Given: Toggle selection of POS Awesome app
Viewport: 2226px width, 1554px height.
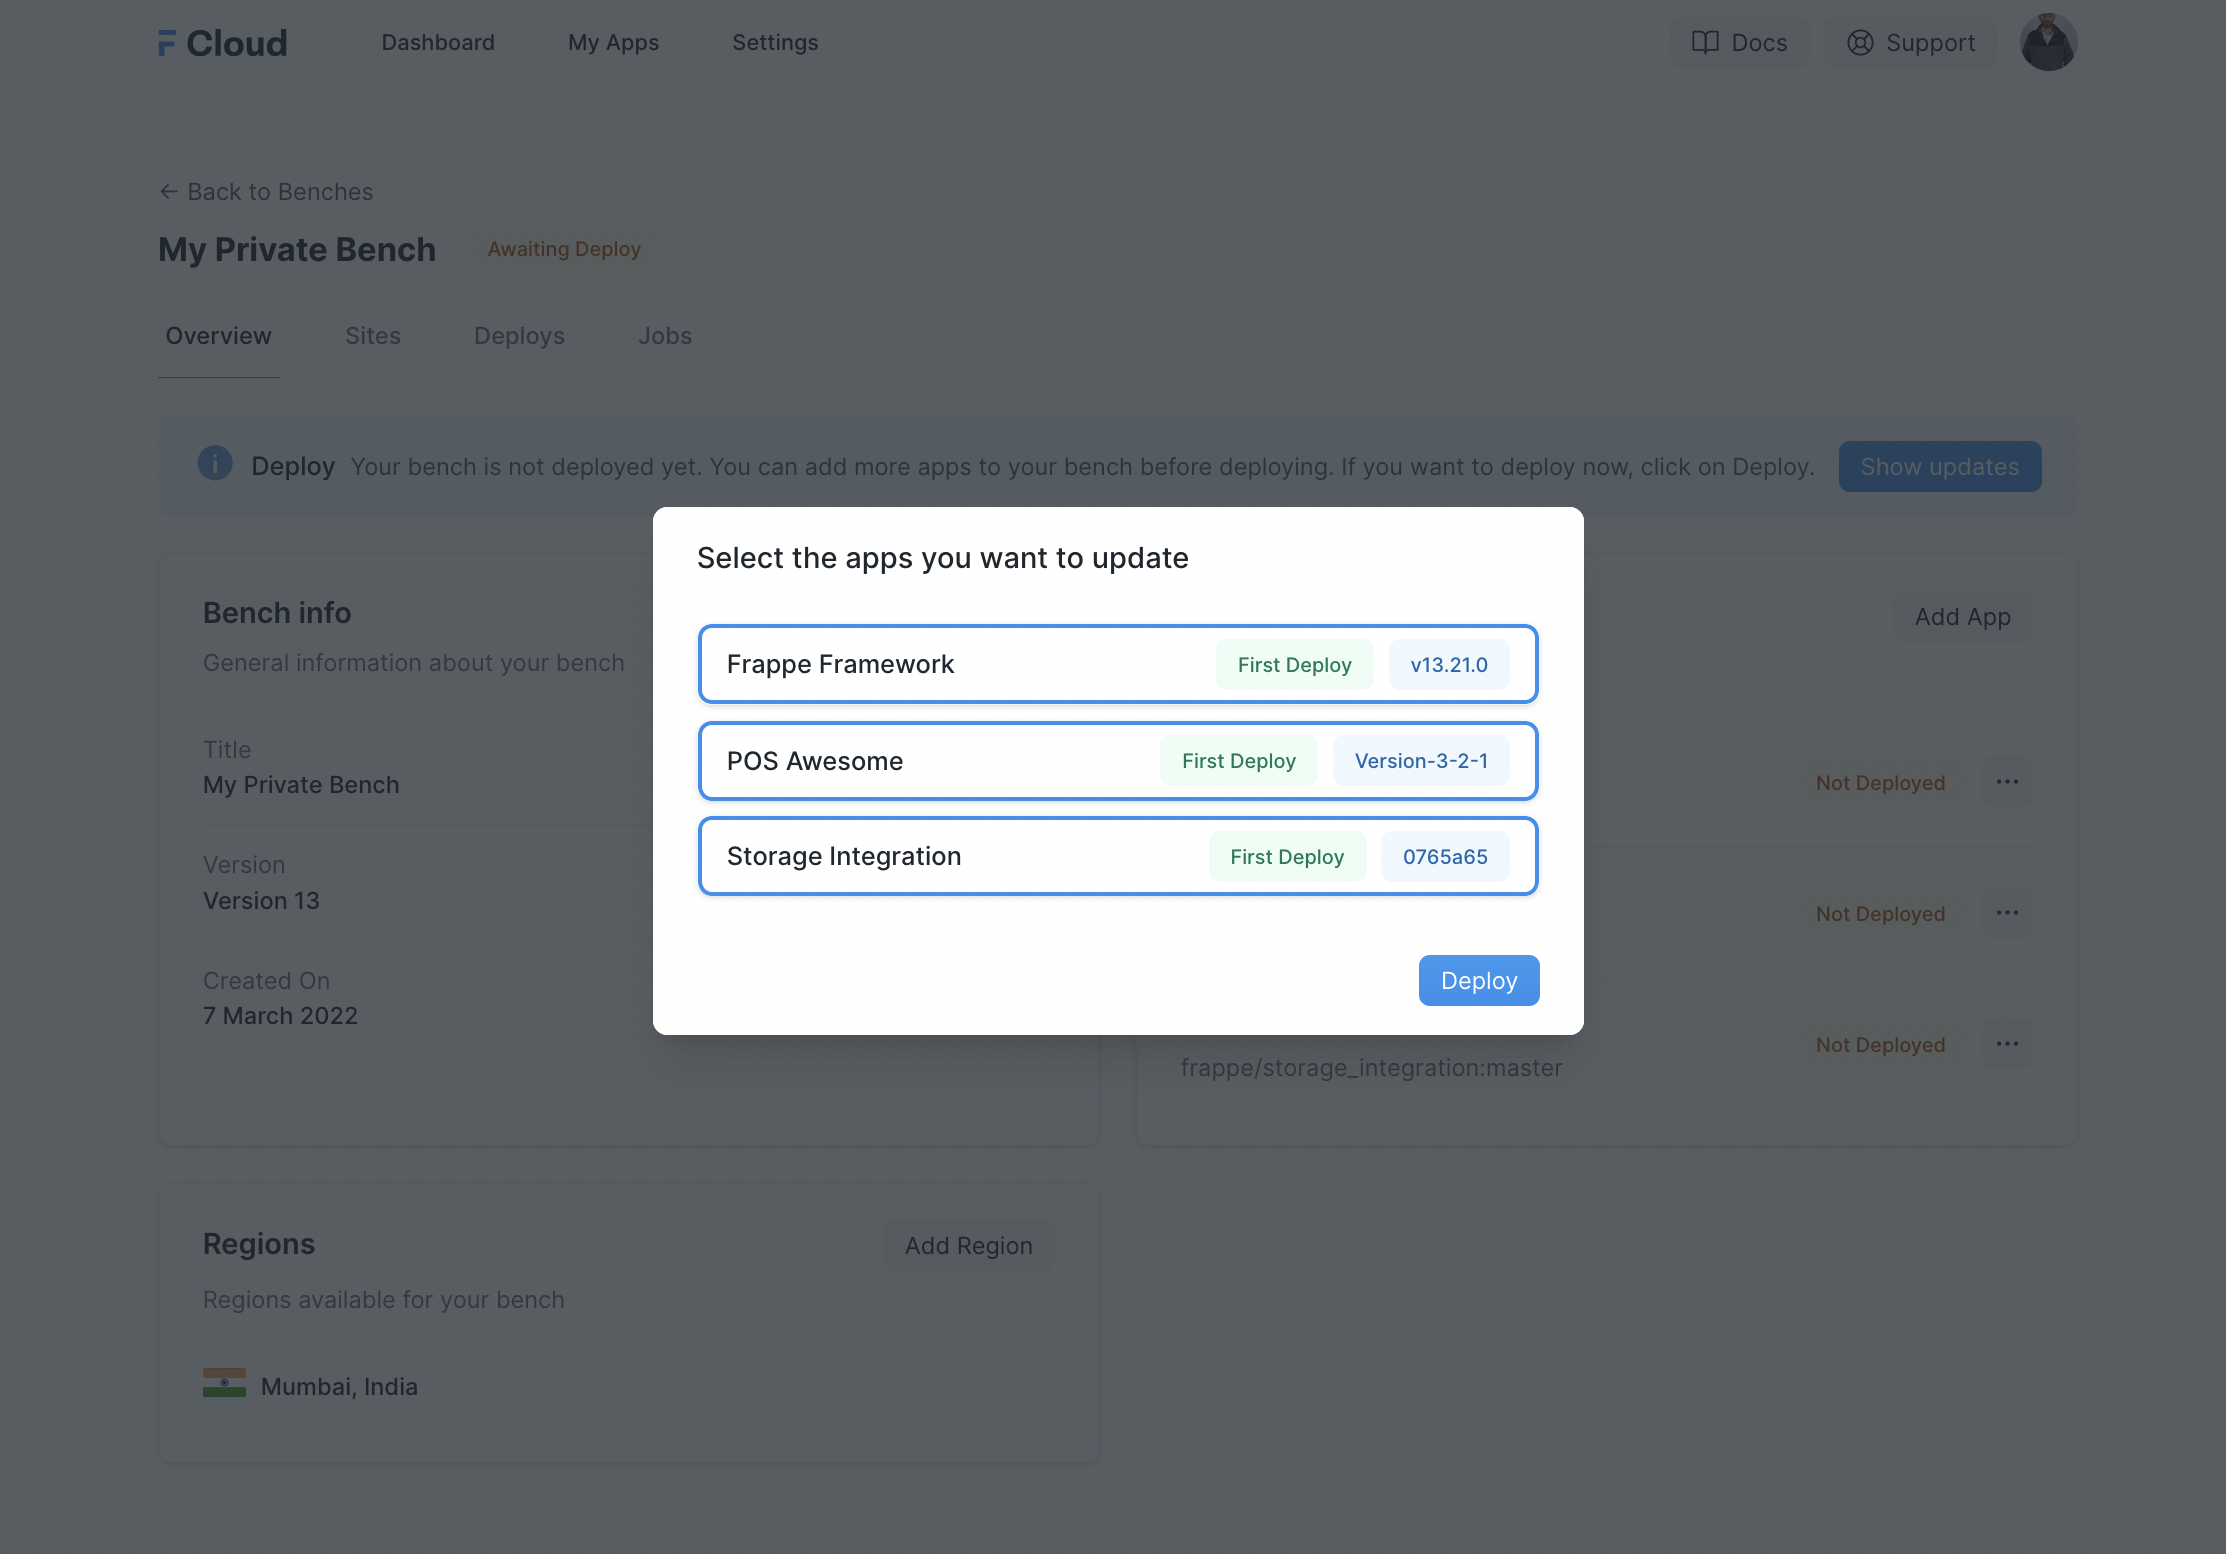Looking at the screenshot, I should pyautogui.click(x=1118, y=761).
